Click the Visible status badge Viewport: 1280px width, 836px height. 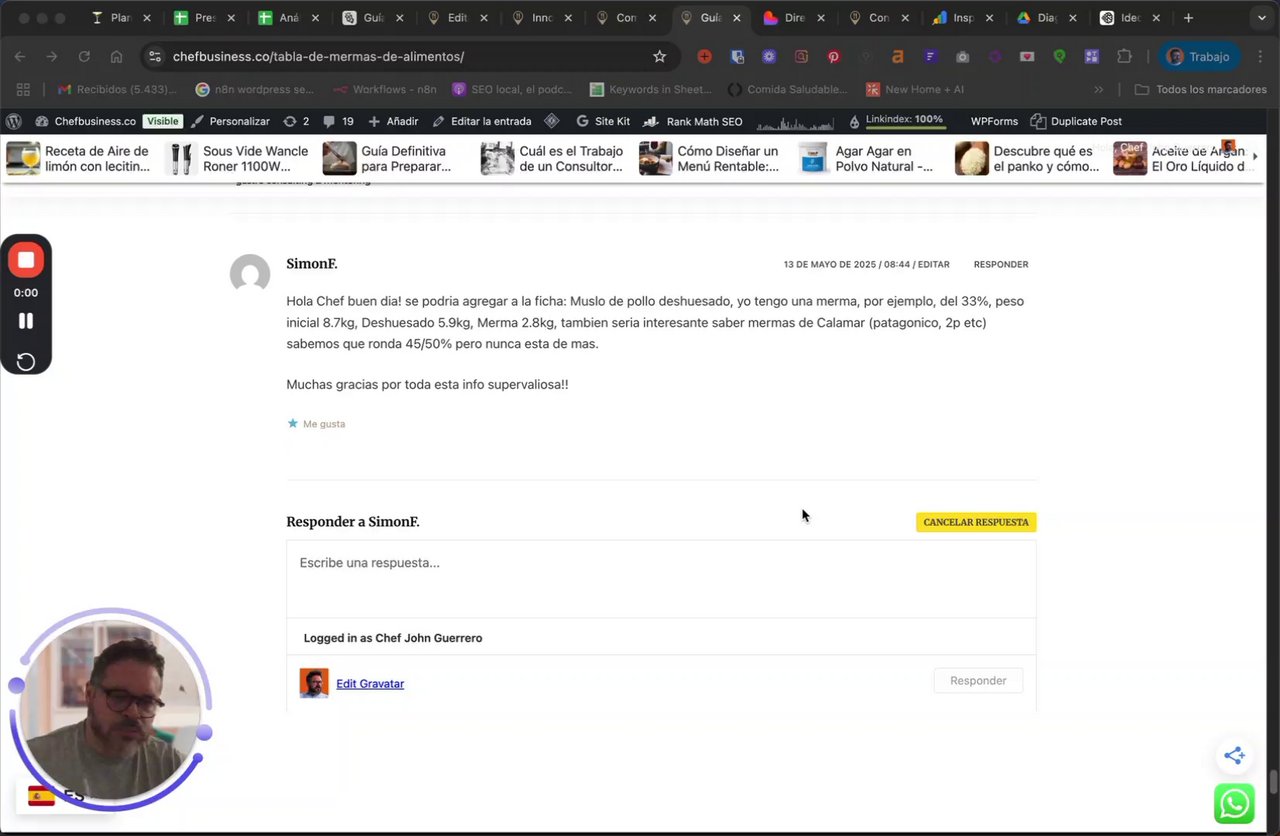coord(162,121)
